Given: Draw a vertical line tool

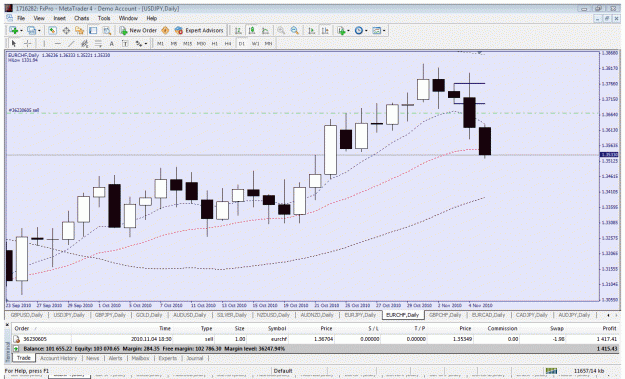Looking at the screenshot, I should 44,43.
